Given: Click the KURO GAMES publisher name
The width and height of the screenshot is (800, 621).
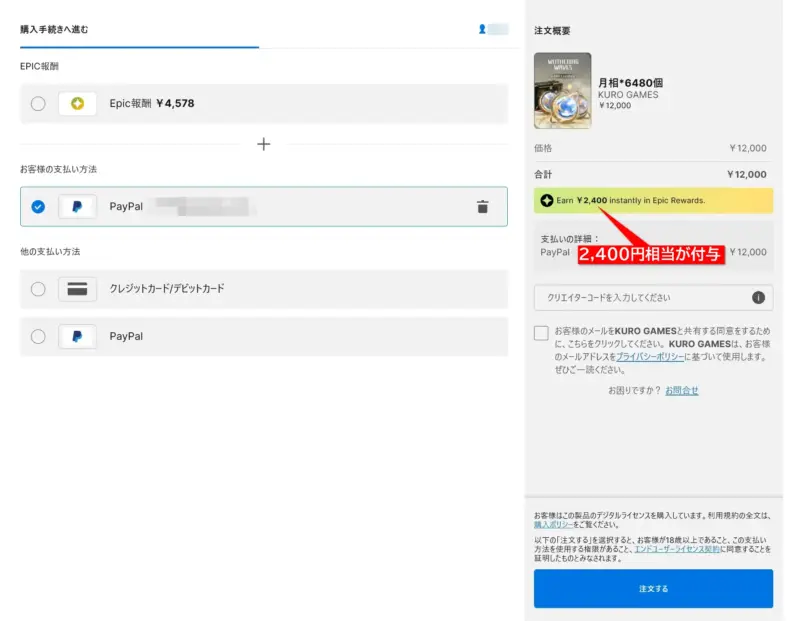Looking at the screenshot, I should [x=628, y=95].
